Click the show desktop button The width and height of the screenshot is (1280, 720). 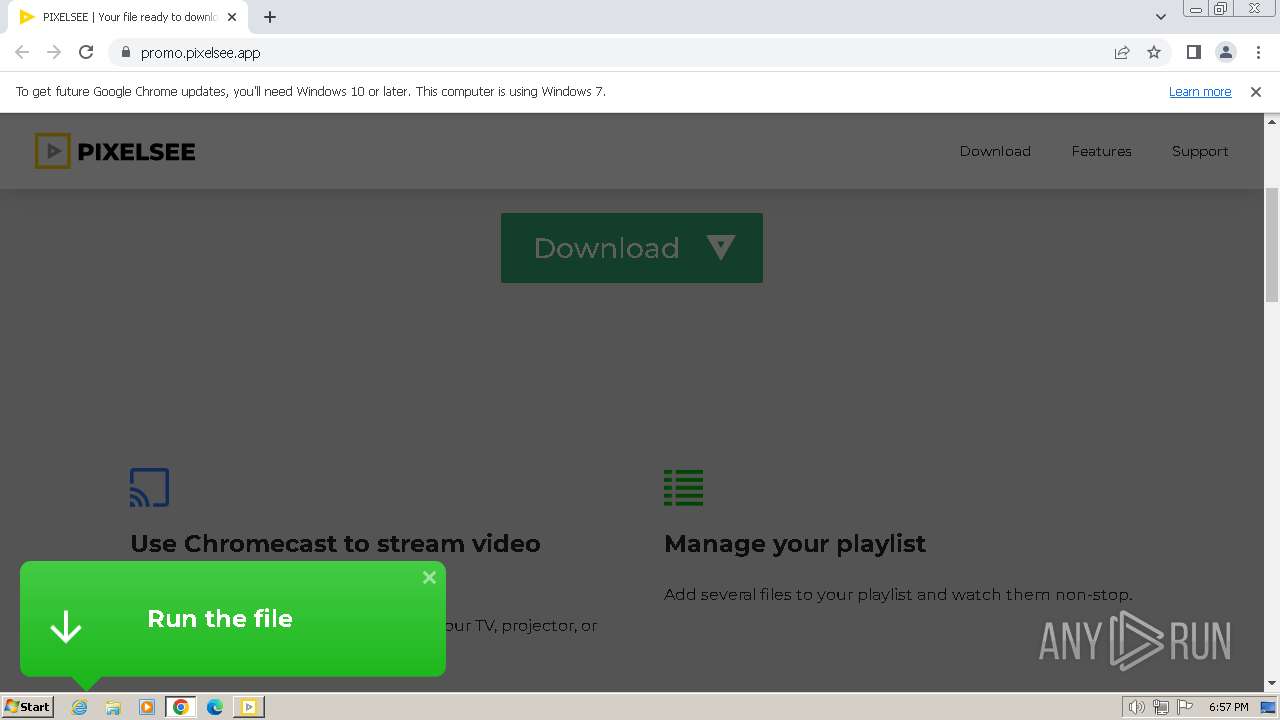click(x=1270, y=707)
